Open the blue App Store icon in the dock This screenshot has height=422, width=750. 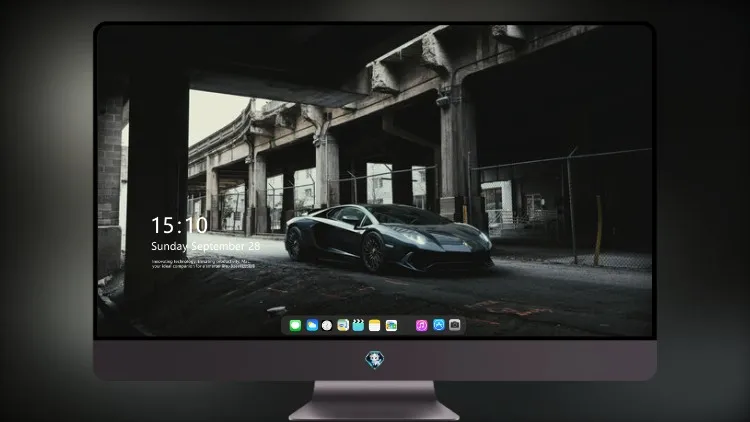click(x=439, y=325)
